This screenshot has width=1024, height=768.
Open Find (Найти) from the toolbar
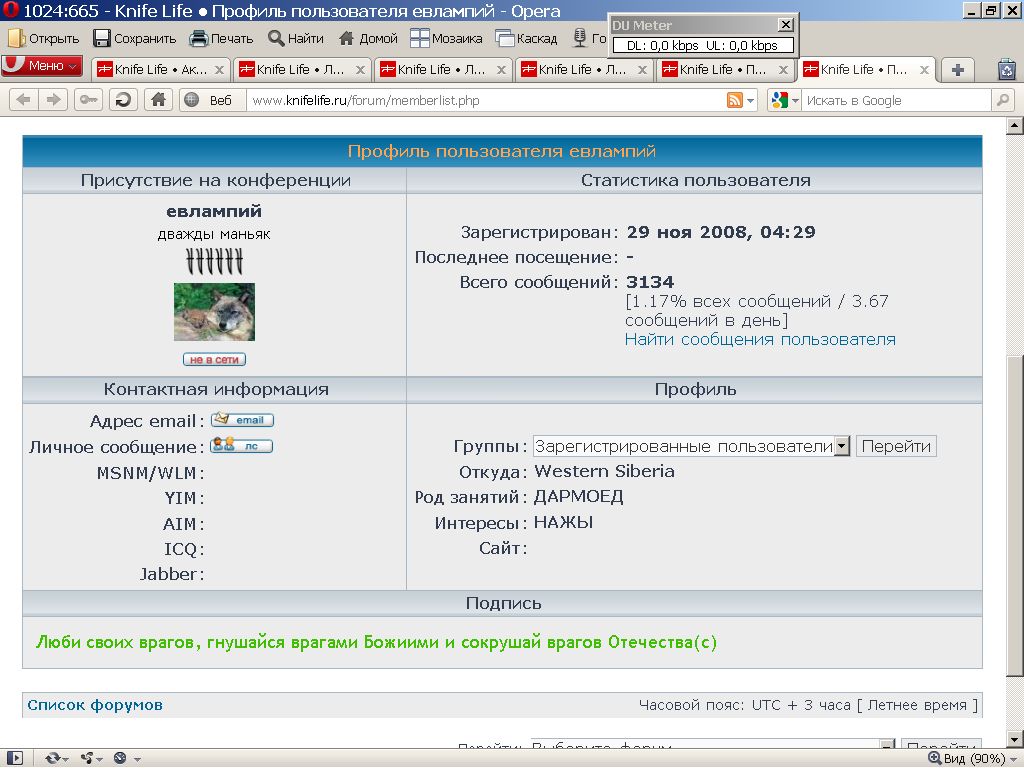[x=277, y=38]
